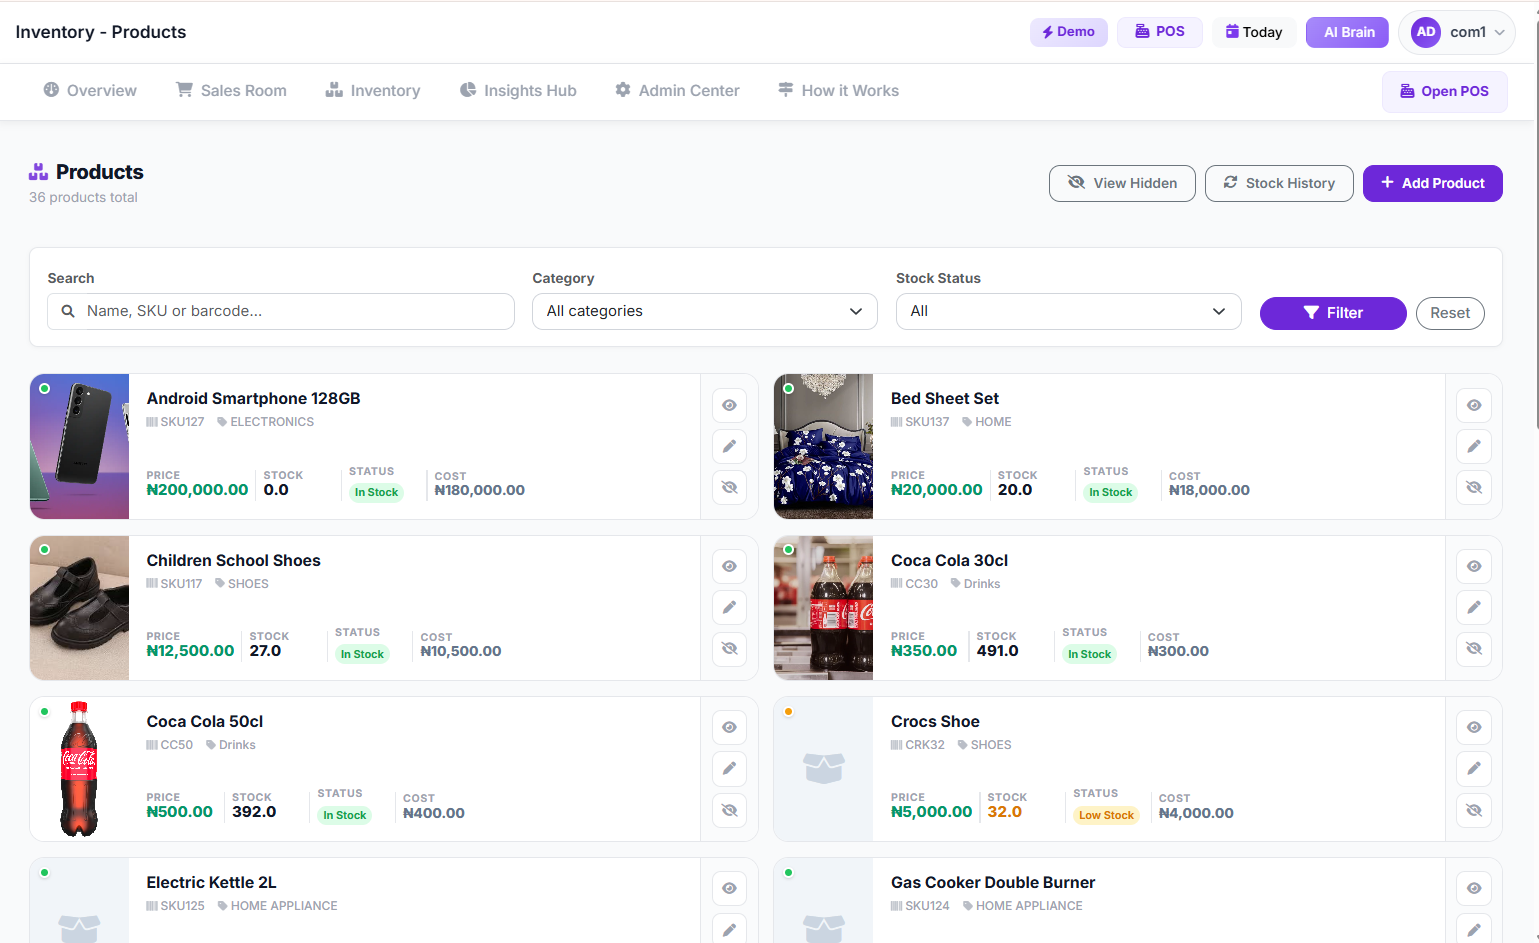Click the POS button in header
Screen dimensions: 1539x943
1159,32
